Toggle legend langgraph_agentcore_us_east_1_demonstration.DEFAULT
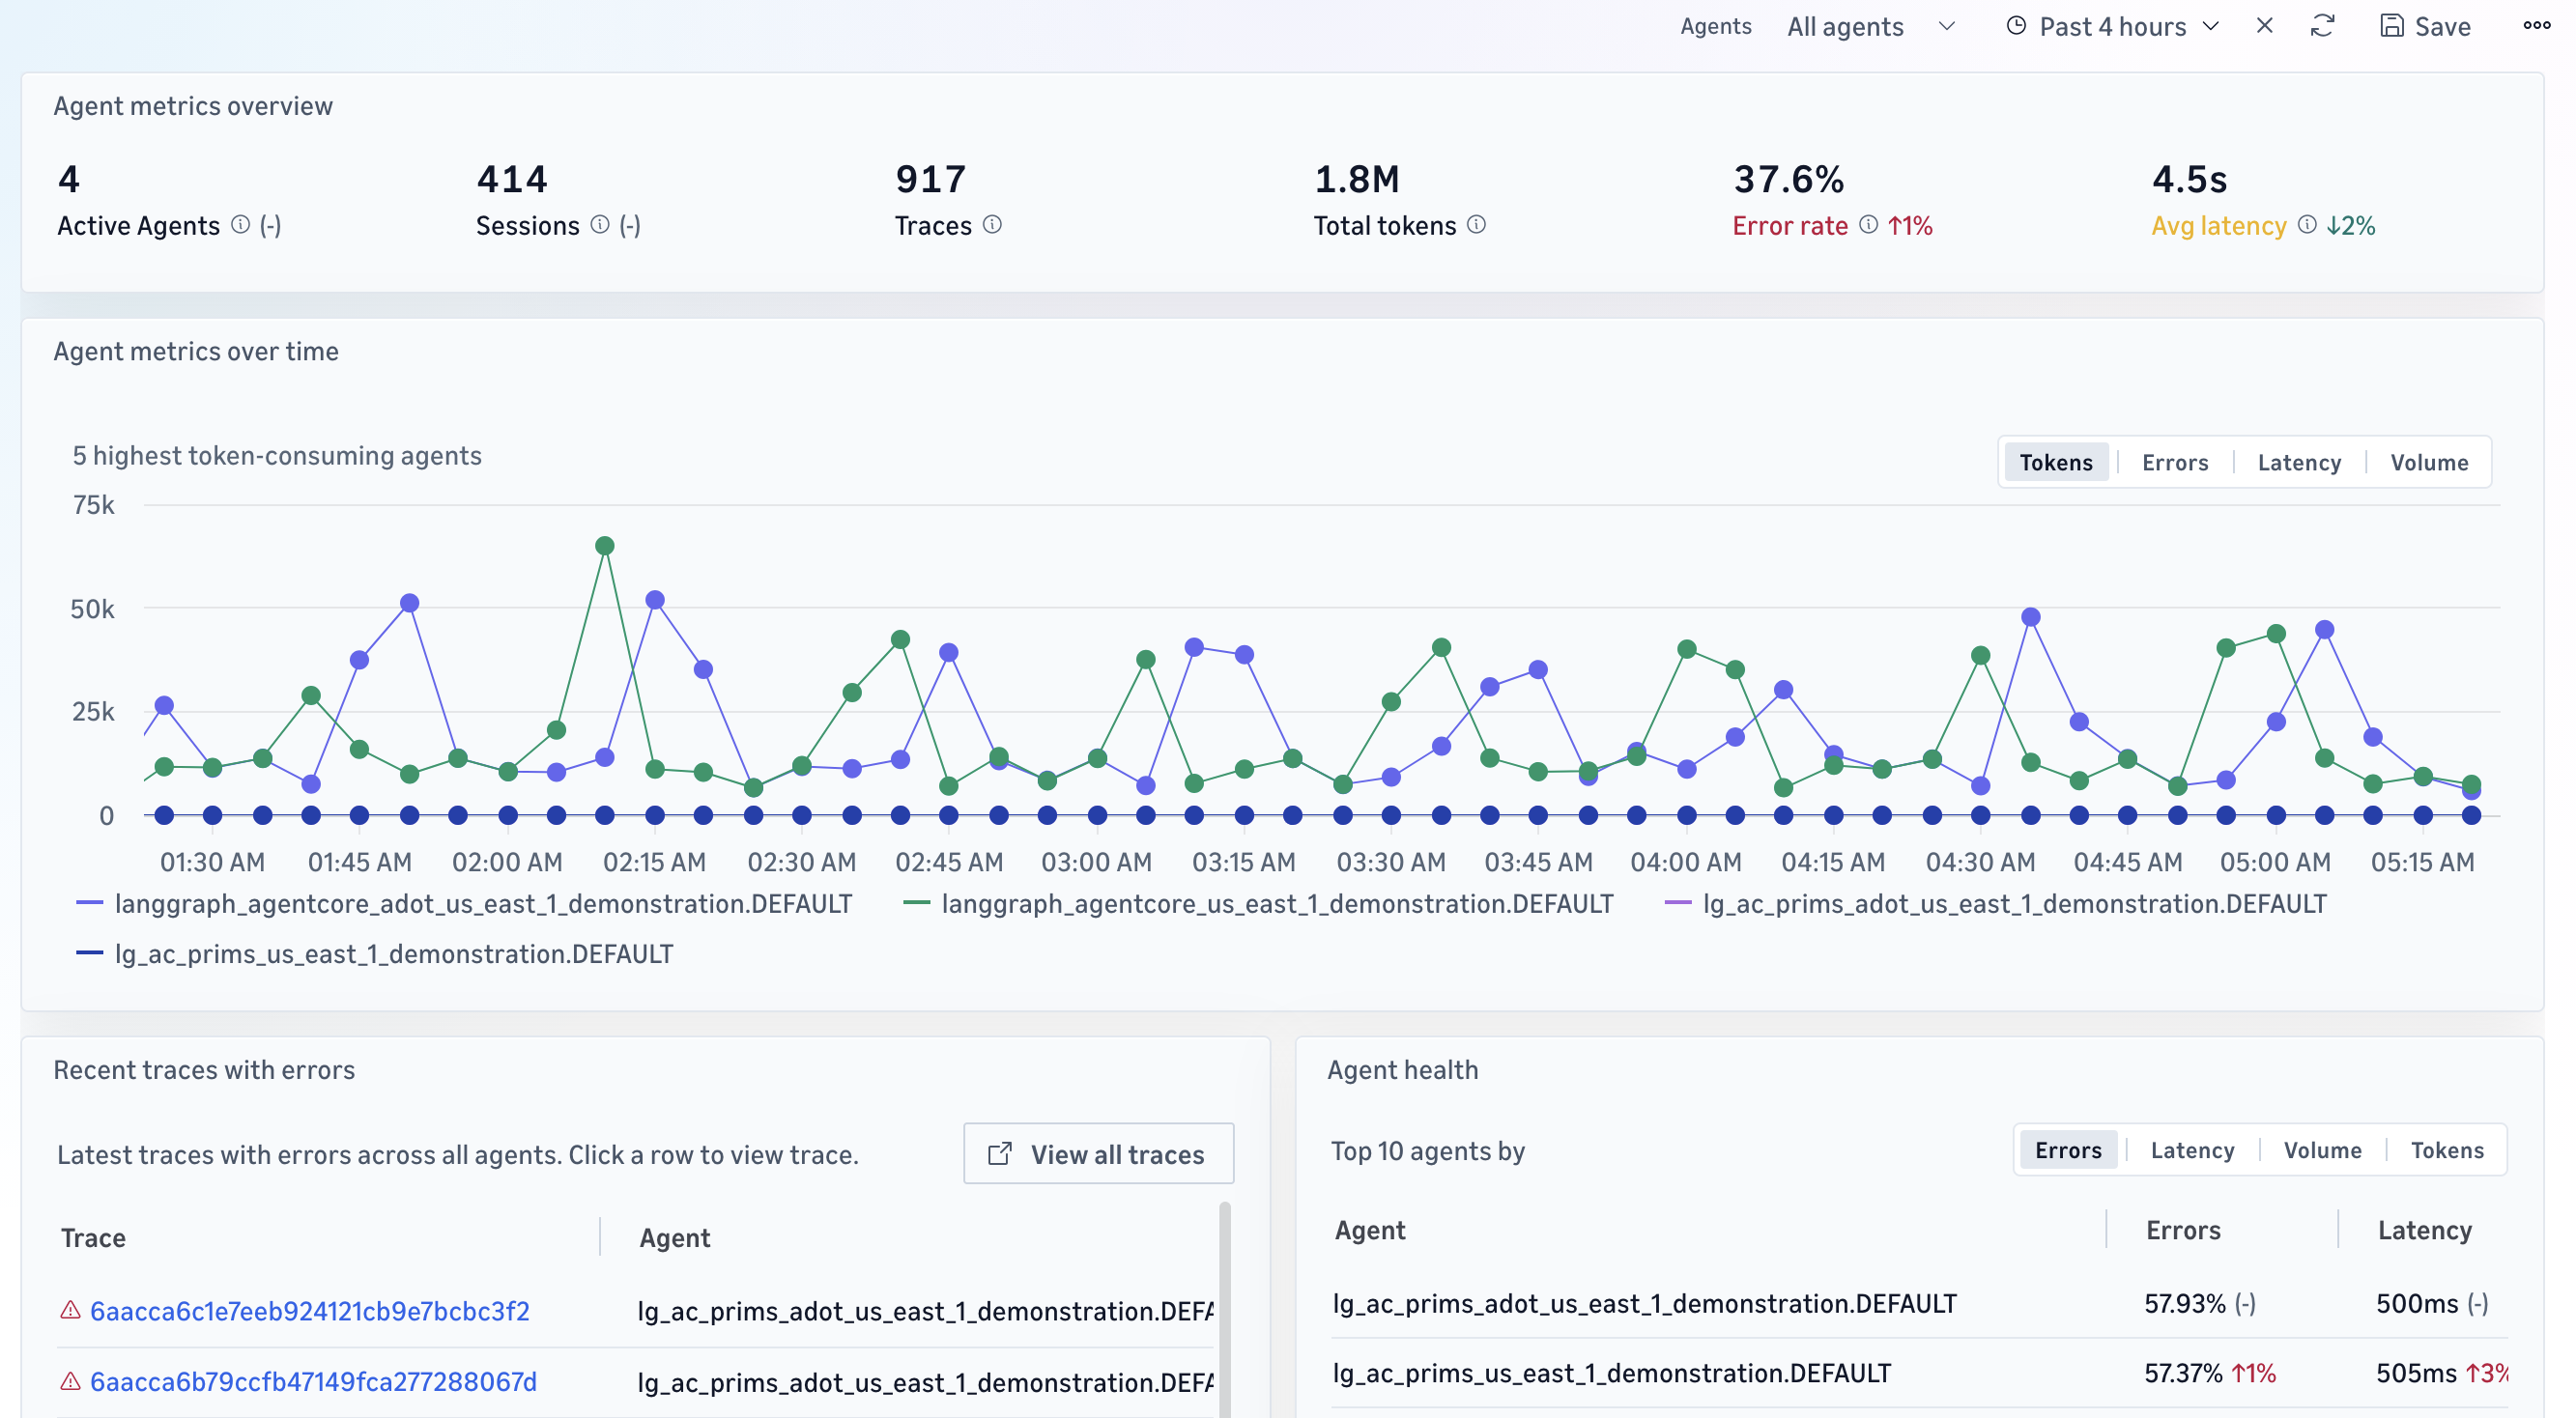Viewport: 2576px width, 1418px height. click(1258, 904)
